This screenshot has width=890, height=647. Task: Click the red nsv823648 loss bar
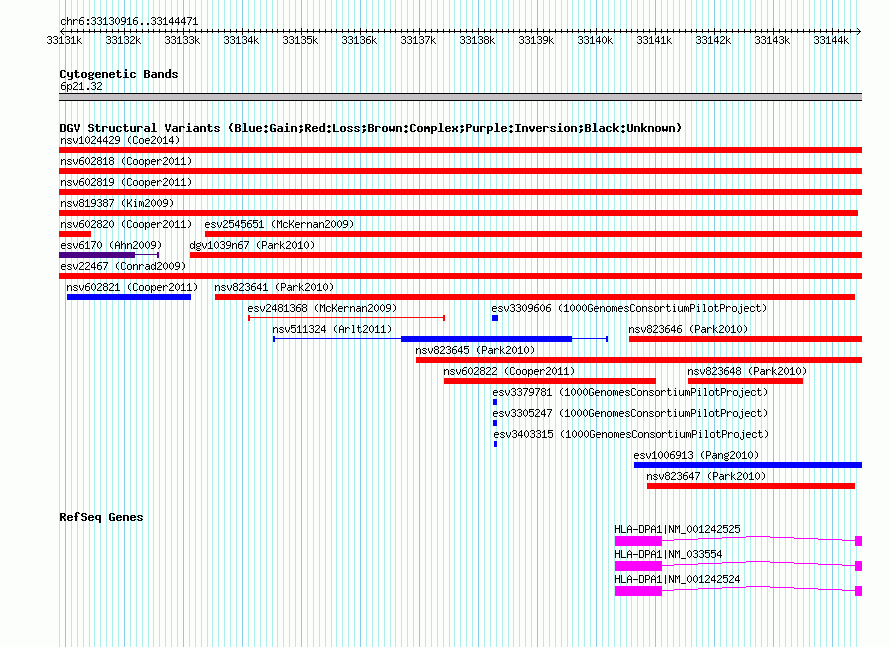pos(745,381)
